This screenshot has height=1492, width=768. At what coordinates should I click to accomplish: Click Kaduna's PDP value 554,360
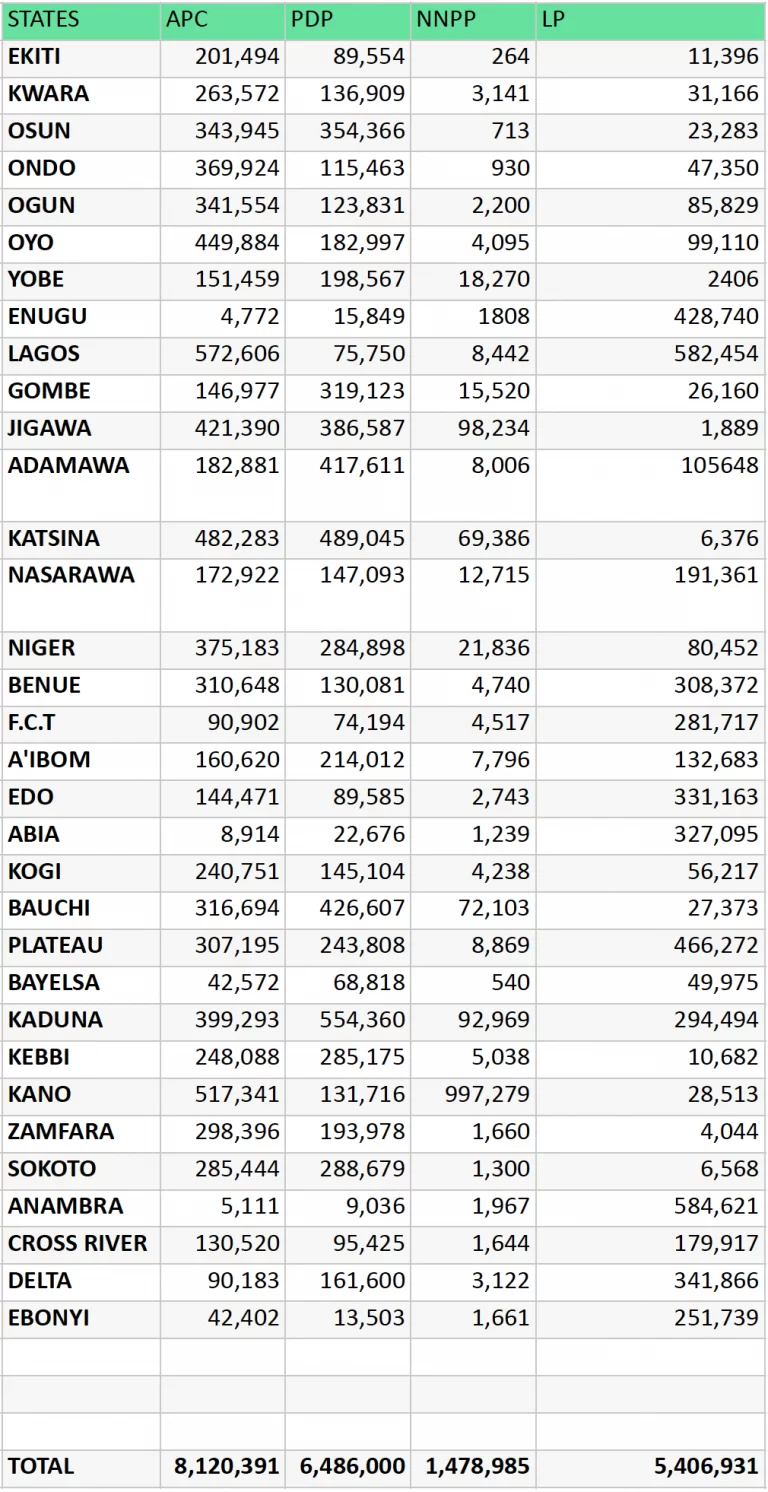coord(348,1020)
